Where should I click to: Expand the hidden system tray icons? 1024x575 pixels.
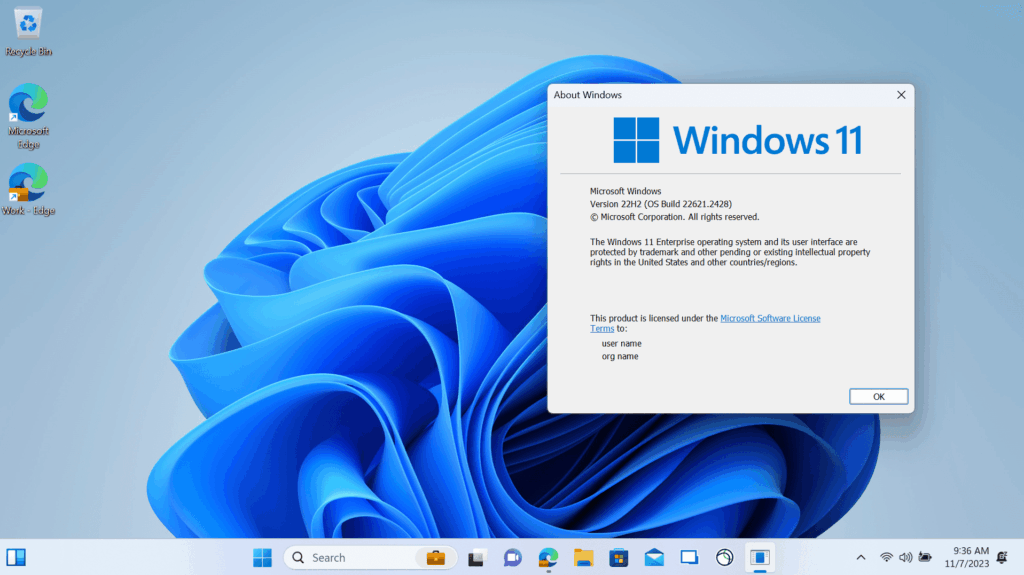861,557
